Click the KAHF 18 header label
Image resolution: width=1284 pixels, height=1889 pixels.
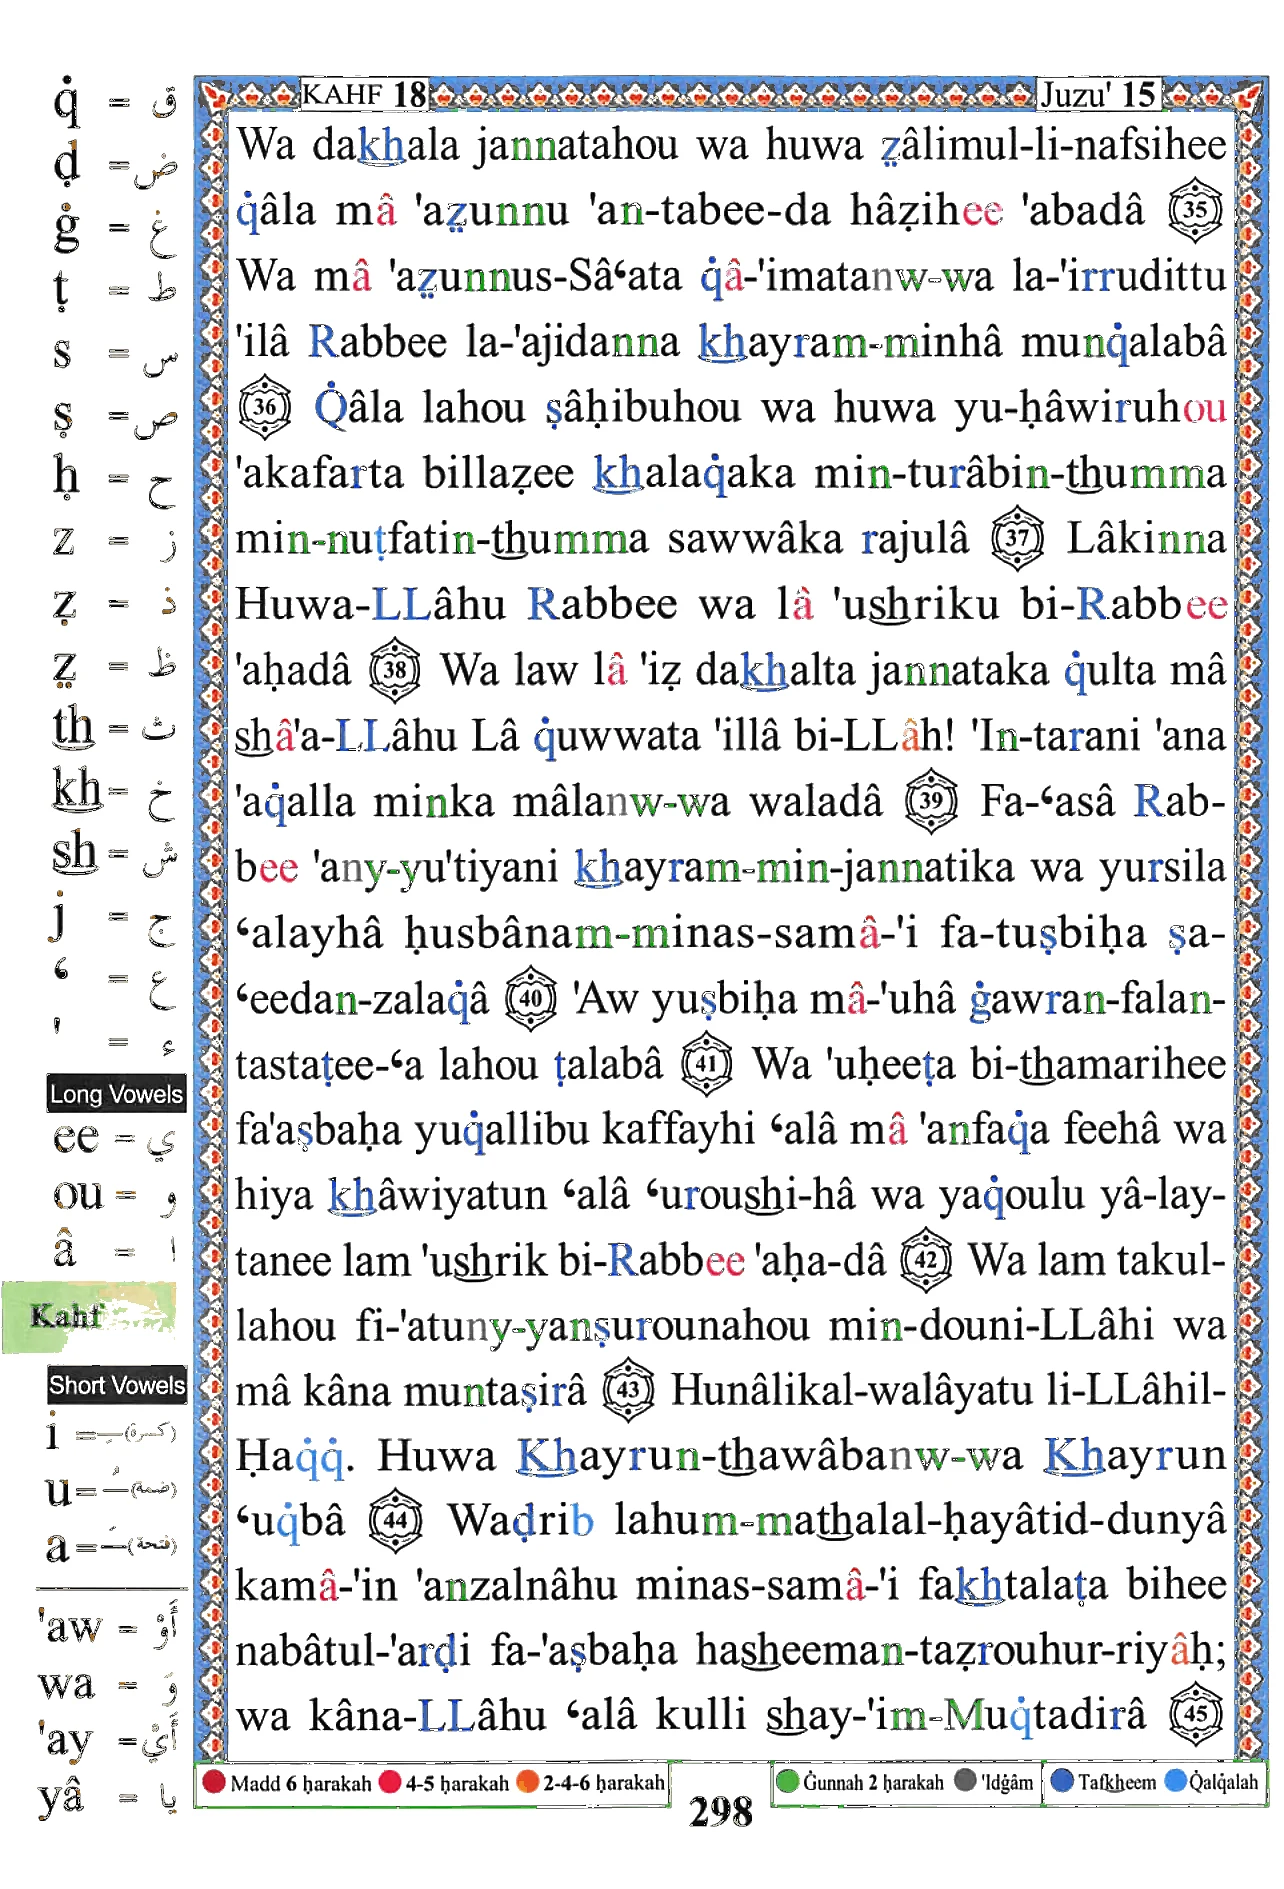point(364,95)
